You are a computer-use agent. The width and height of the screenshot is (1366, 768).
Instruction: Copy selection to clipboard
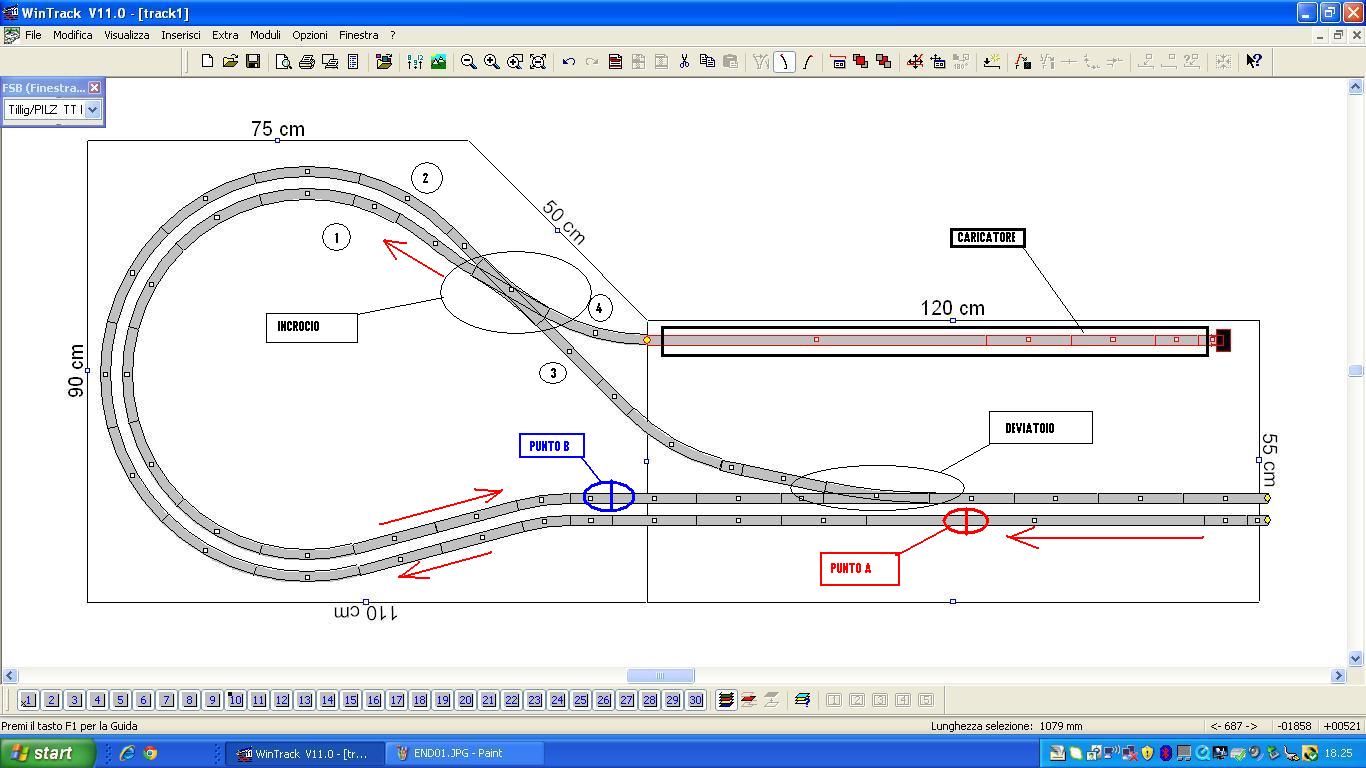(x=707, y=61)
